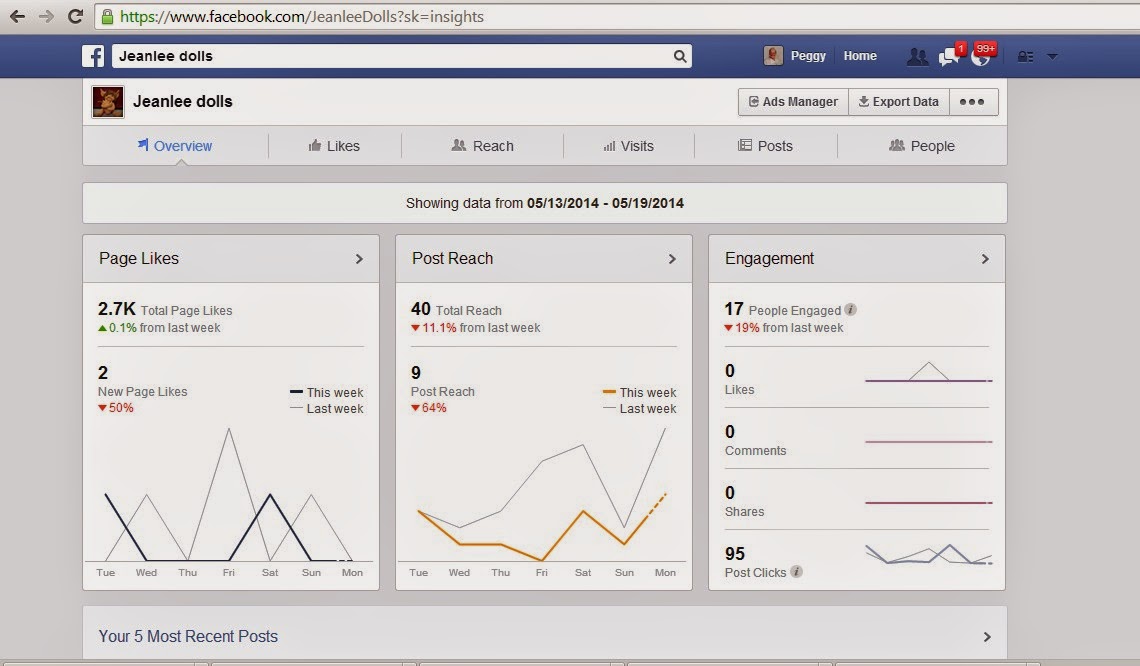The image size is (1140, 666).
Task: Switch to the Reach tab
Action: pos(484,145)
